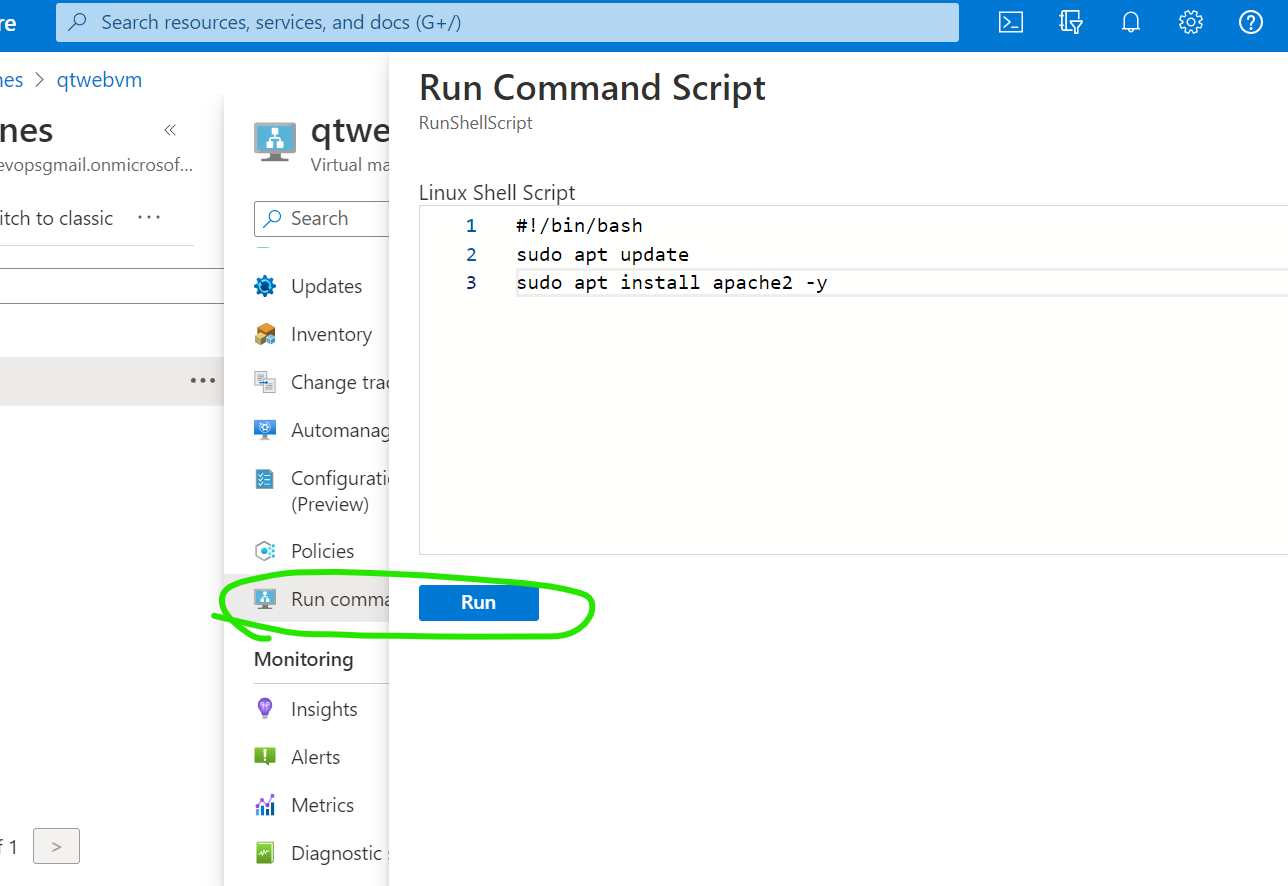This screenshot has height=886, width=1288.
Task: Click the Linux Shell Script label
Action: [x=497, y=192]
